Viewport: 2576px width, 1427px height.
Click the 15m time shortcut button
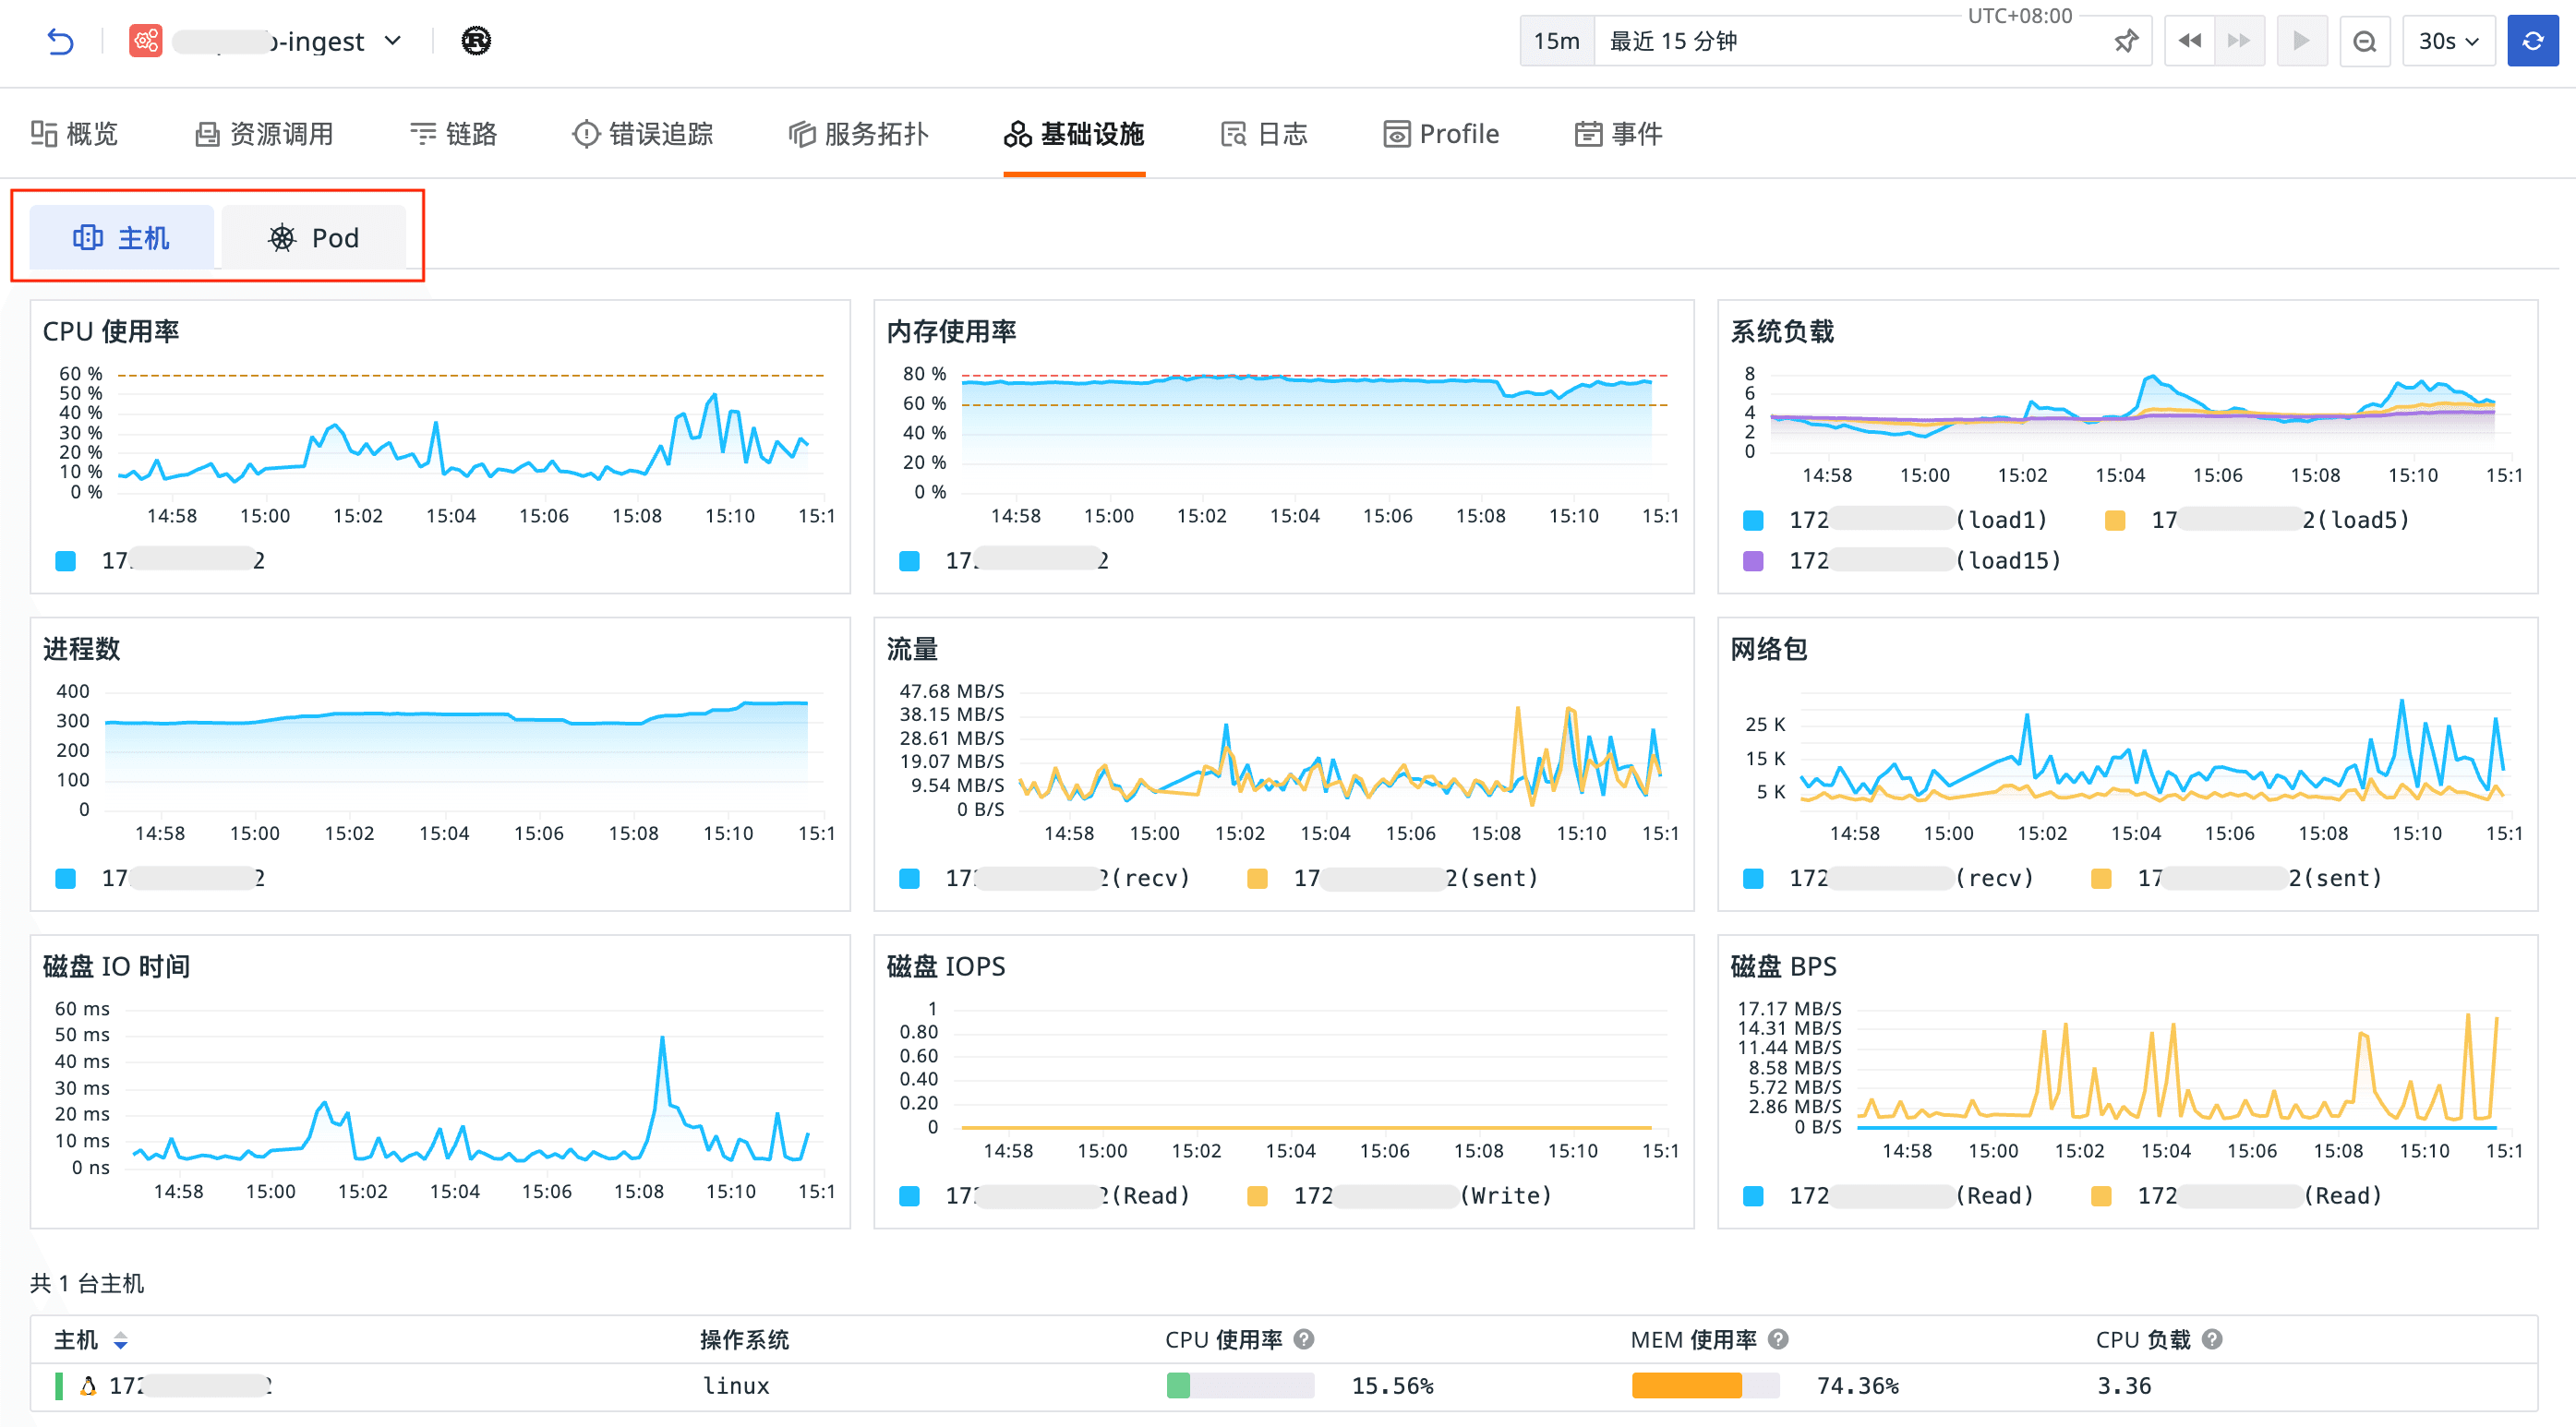click(1556, 41)
